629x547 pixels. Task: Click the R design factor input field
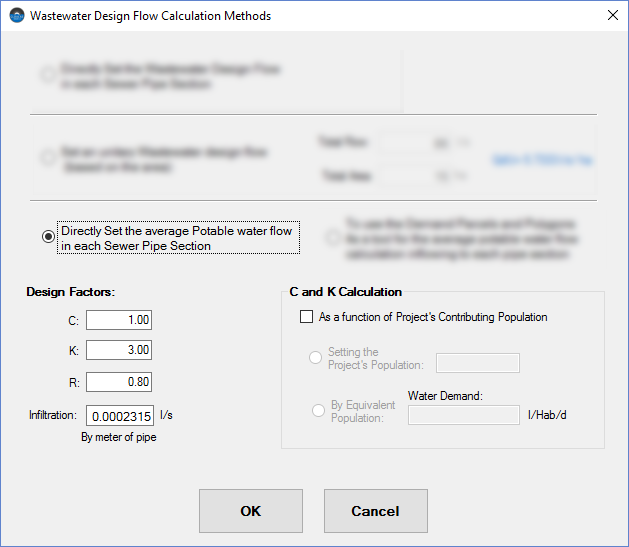pyautogui.click(x=119, y=381)
